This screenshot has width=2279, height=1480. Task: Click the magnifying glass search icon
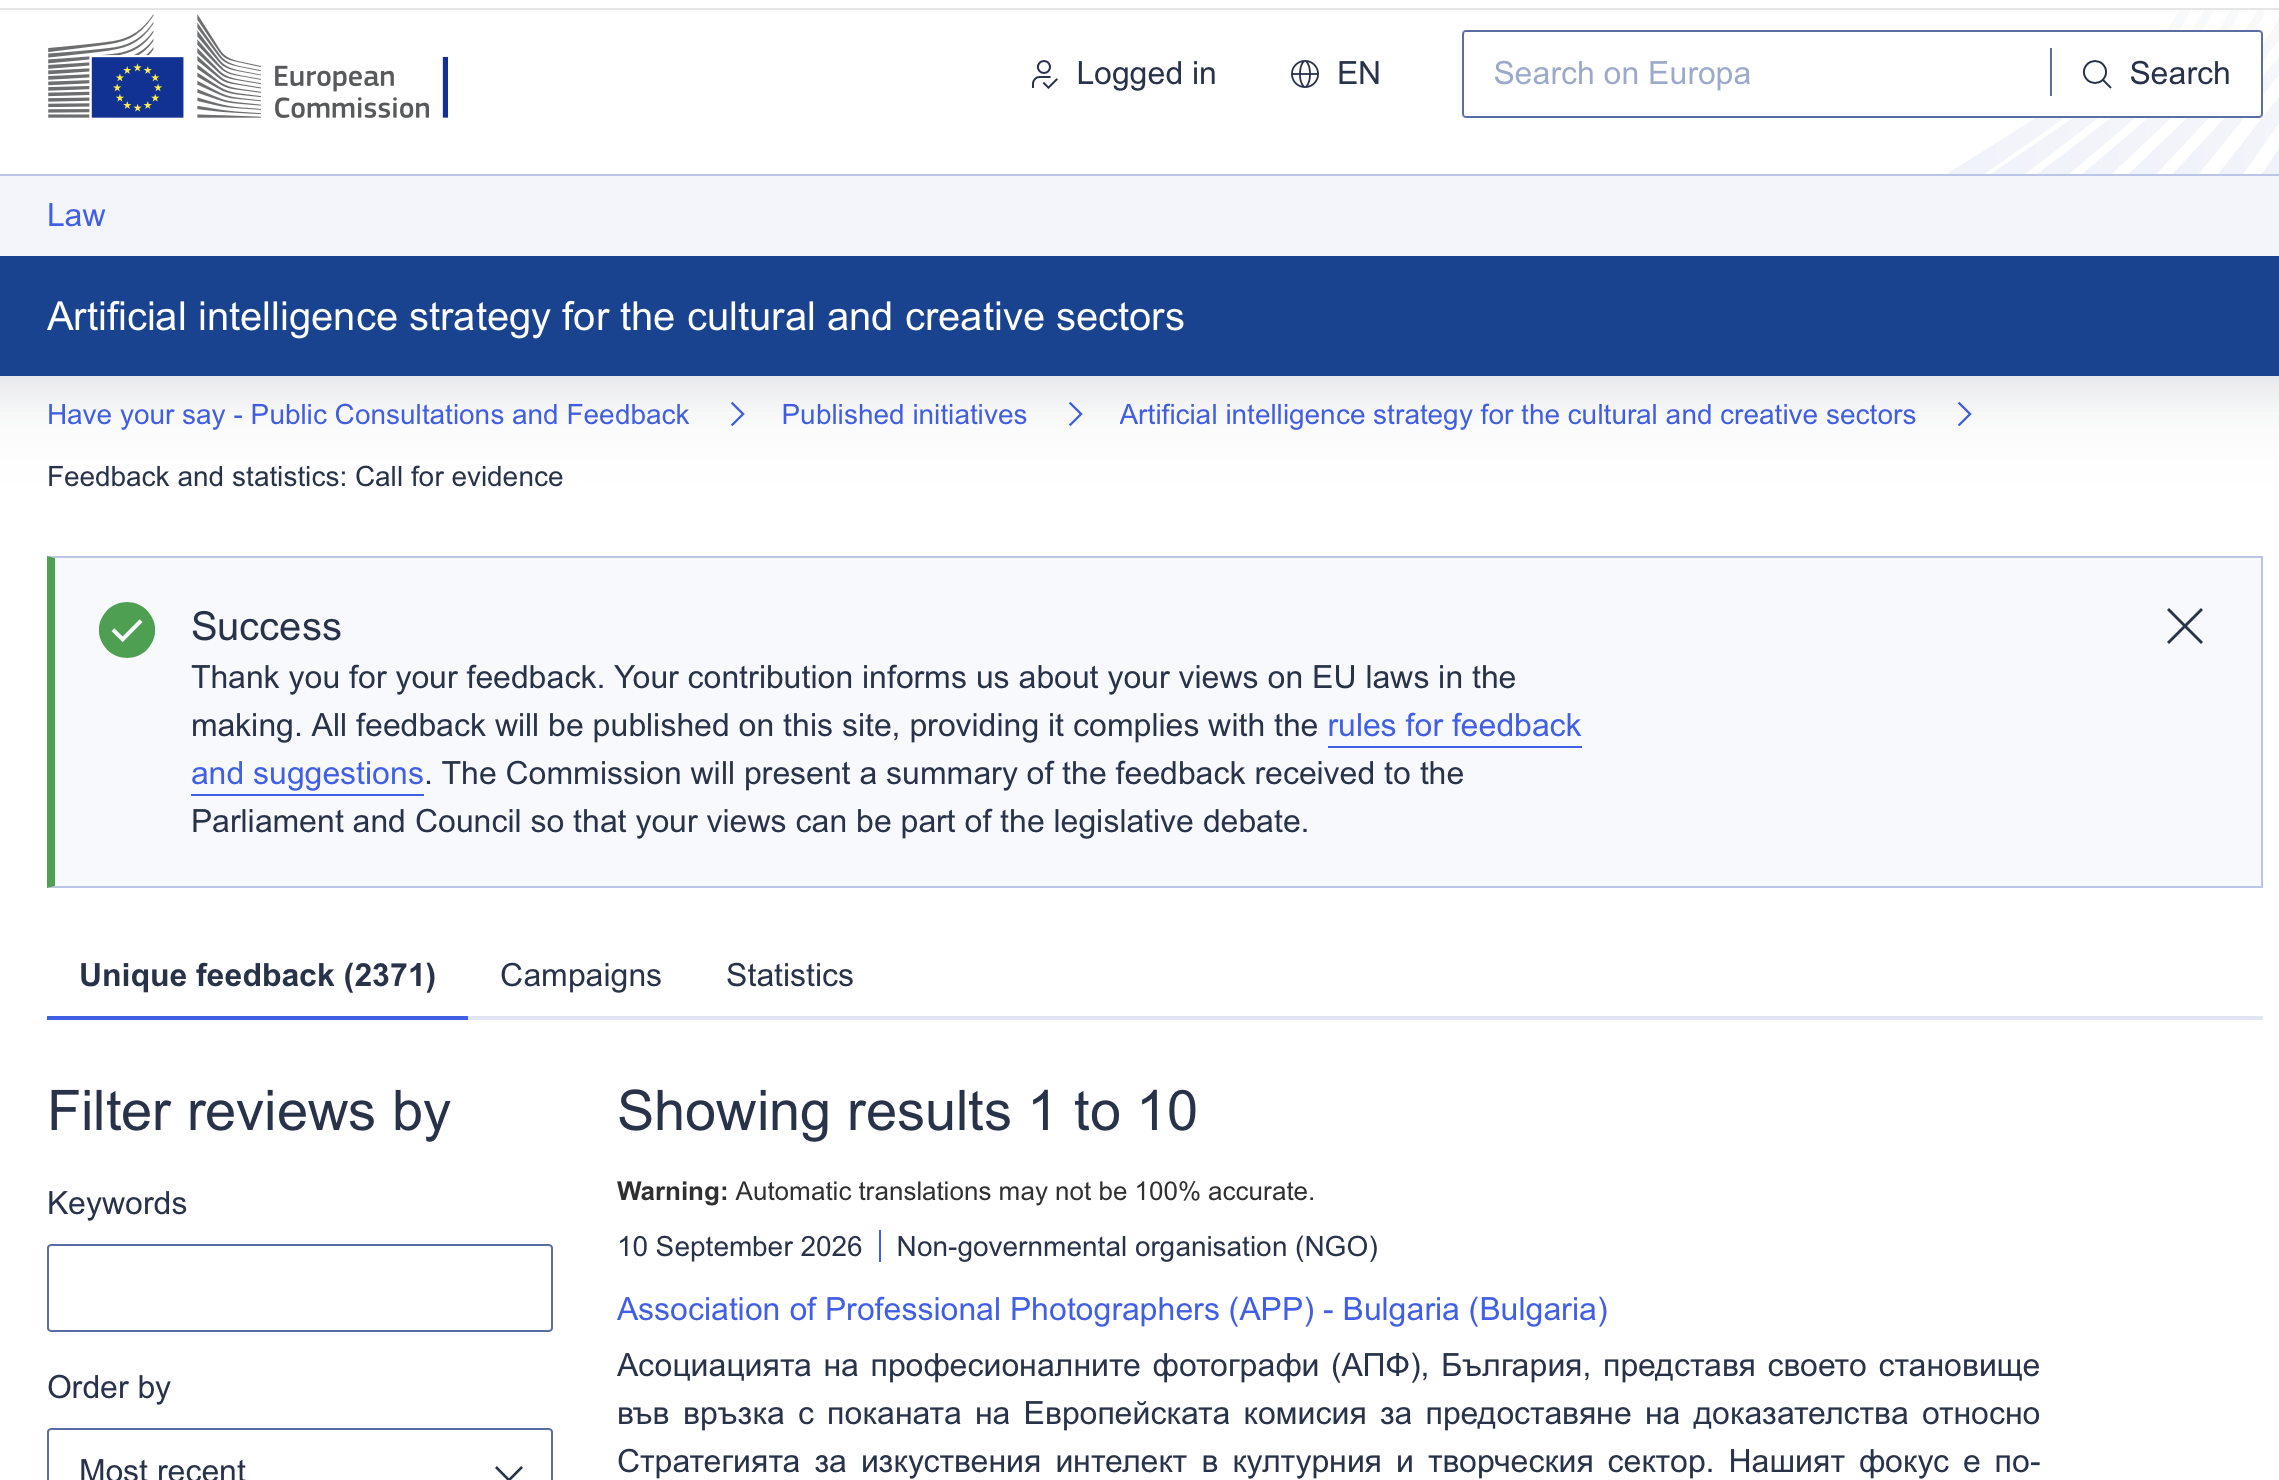point(2096,74)
